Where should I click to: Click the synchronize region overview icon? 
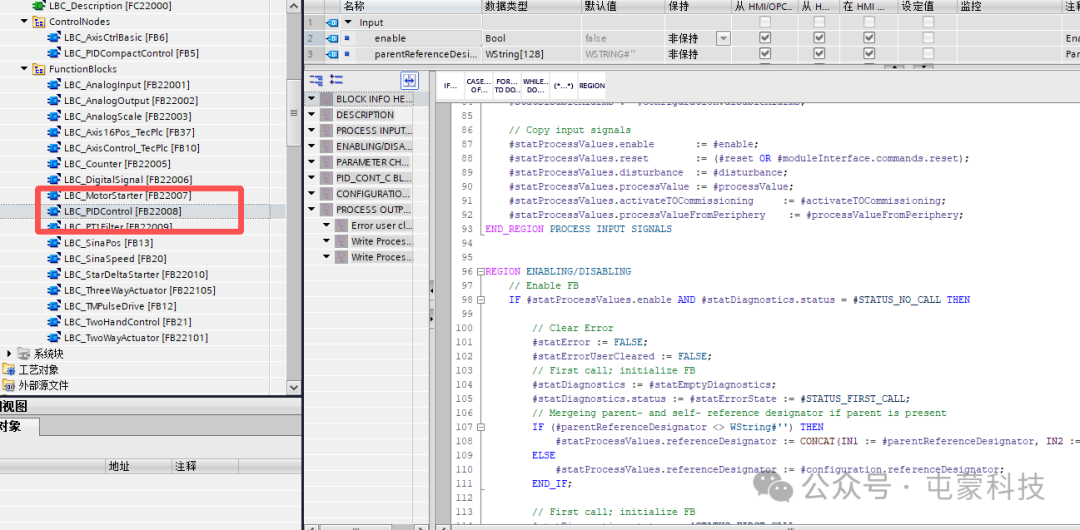coord(410,80)
